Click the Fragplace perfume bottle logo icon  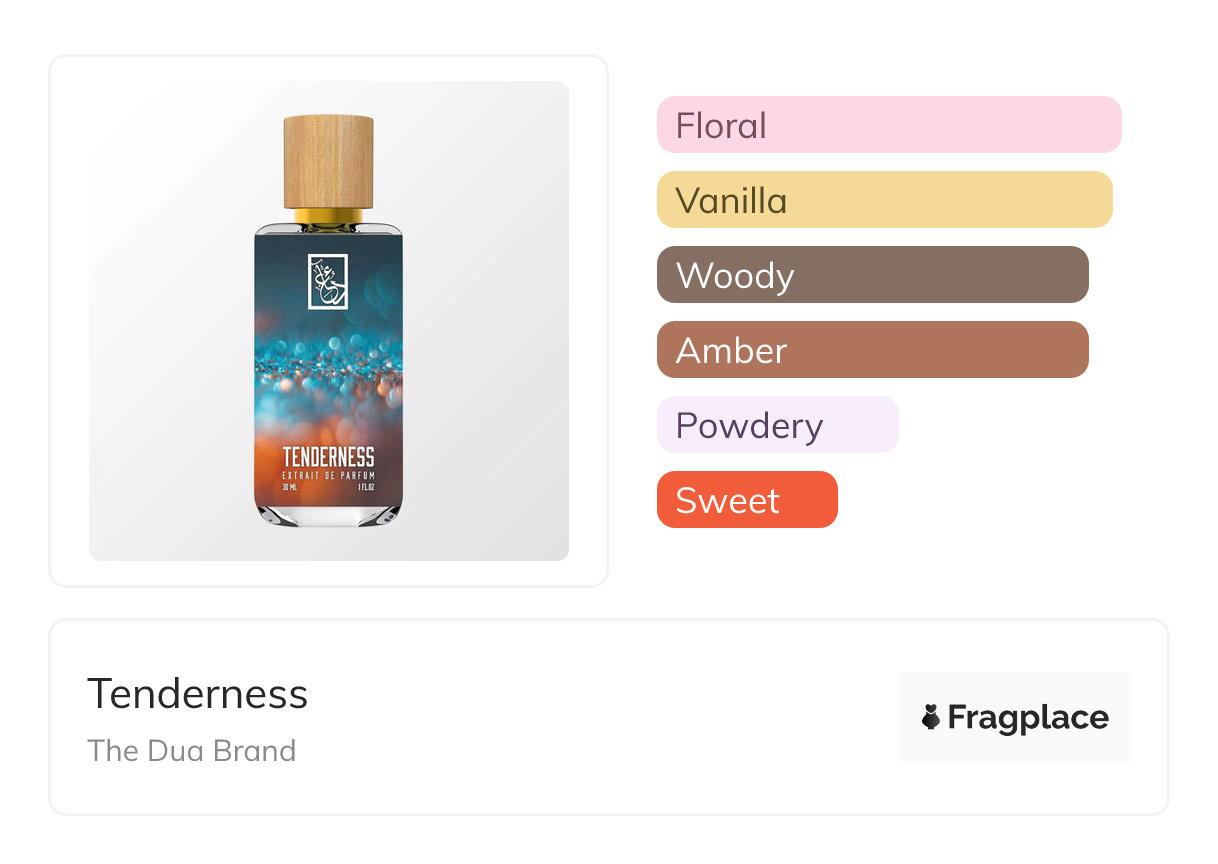(x=931, y=717)
